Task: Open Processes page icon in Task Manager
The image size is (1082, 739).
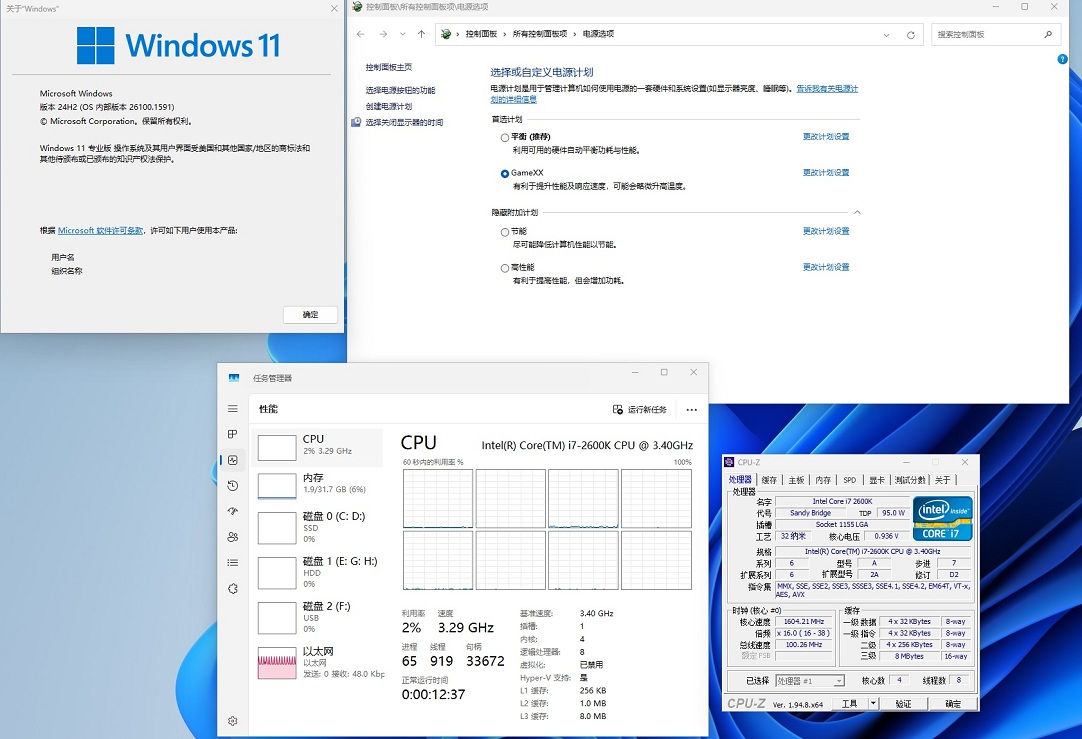Action: point(233,434)
